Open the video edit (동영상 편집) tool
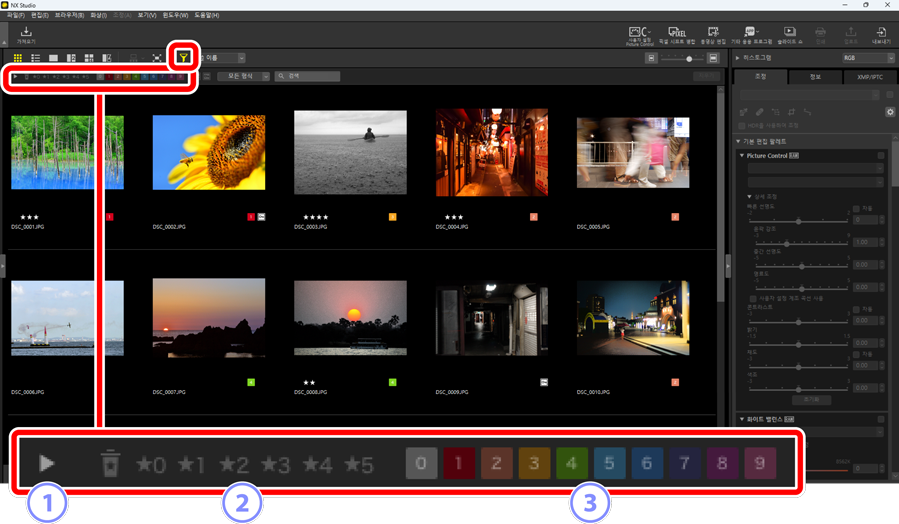The width and height of the screenshot is (899, 524). [712, 36]
